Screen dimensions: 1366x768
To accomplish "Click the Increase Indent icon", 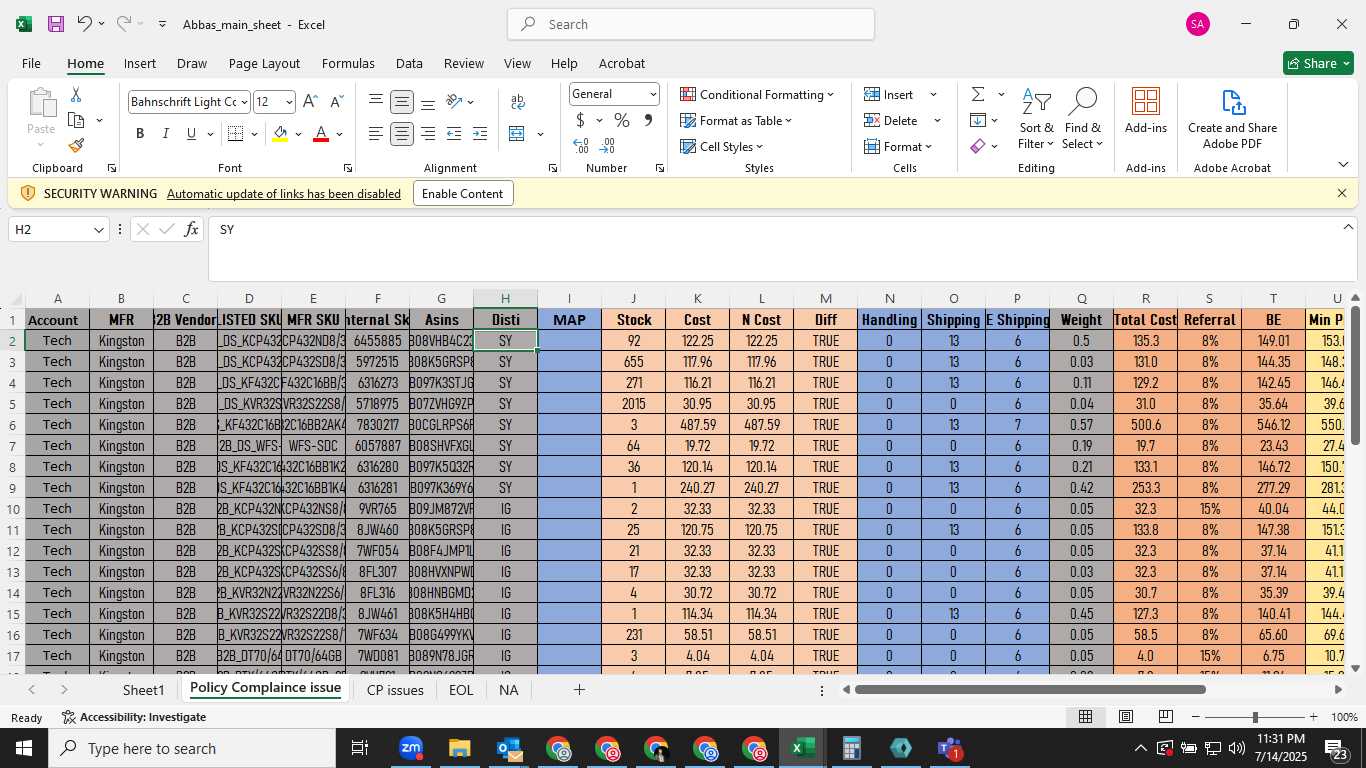I will click(x=480, y=134).
